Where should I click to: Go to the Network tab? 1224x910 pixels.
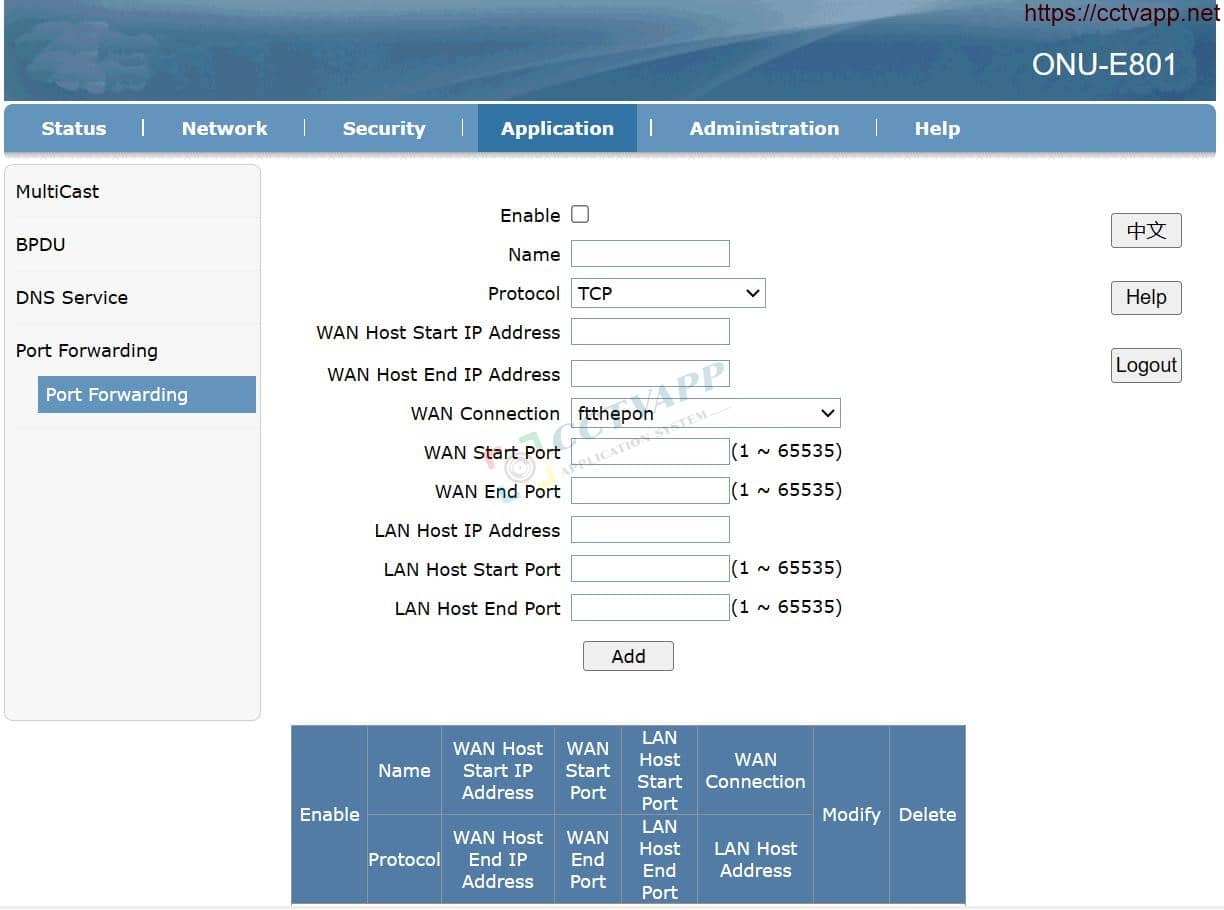coord(224,129)
